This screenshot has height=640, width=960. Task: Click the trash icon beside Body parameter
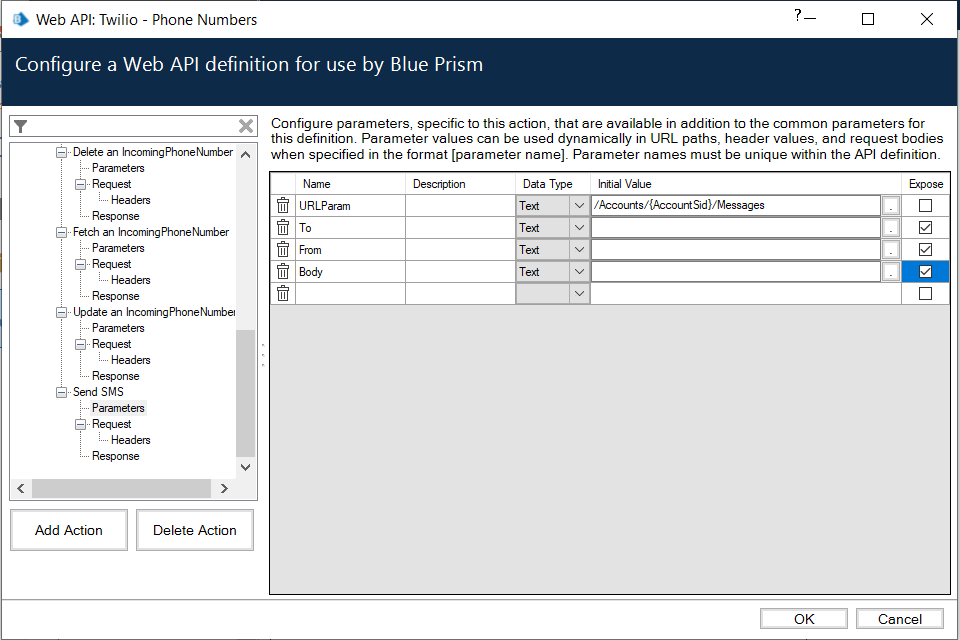tap(283, 272)
